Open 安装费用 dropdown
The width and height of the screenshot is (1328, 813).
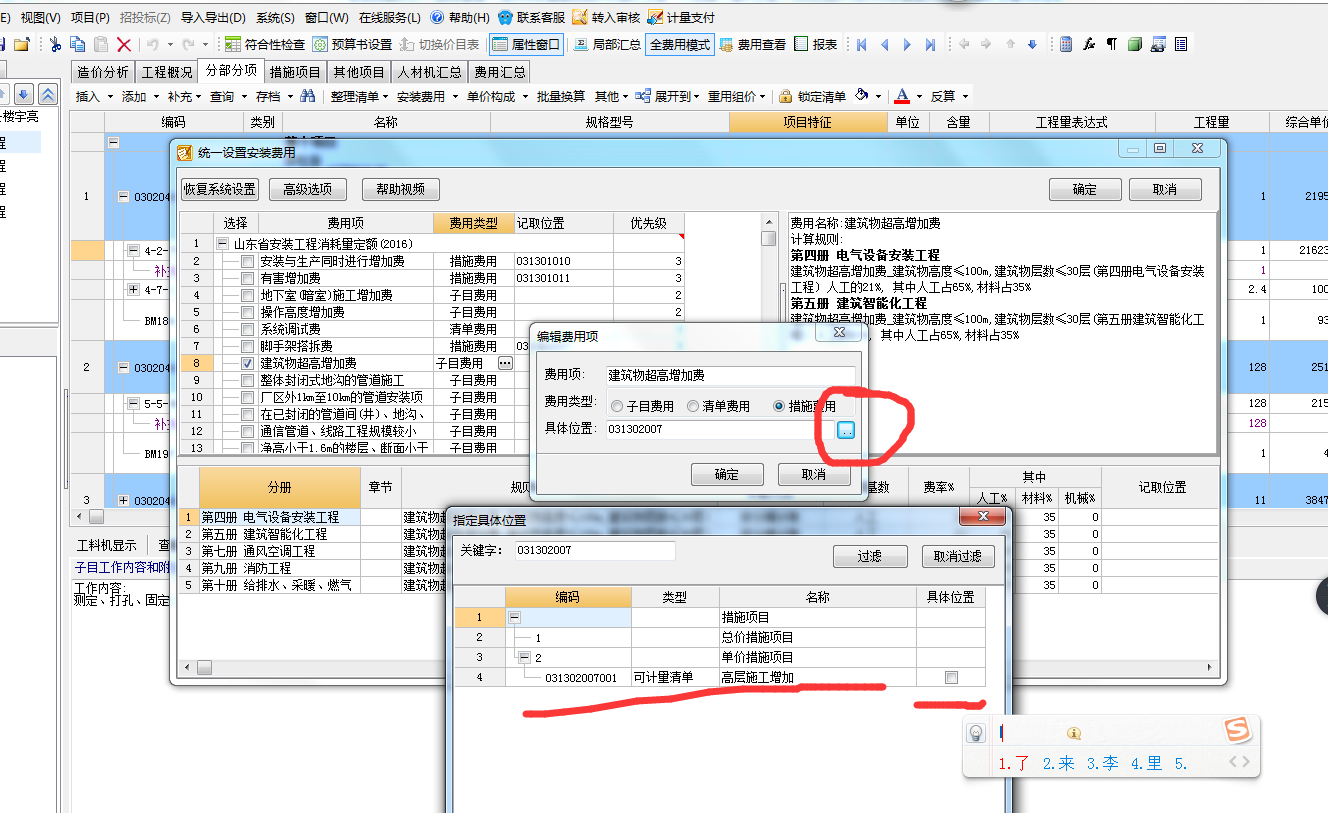427,96
